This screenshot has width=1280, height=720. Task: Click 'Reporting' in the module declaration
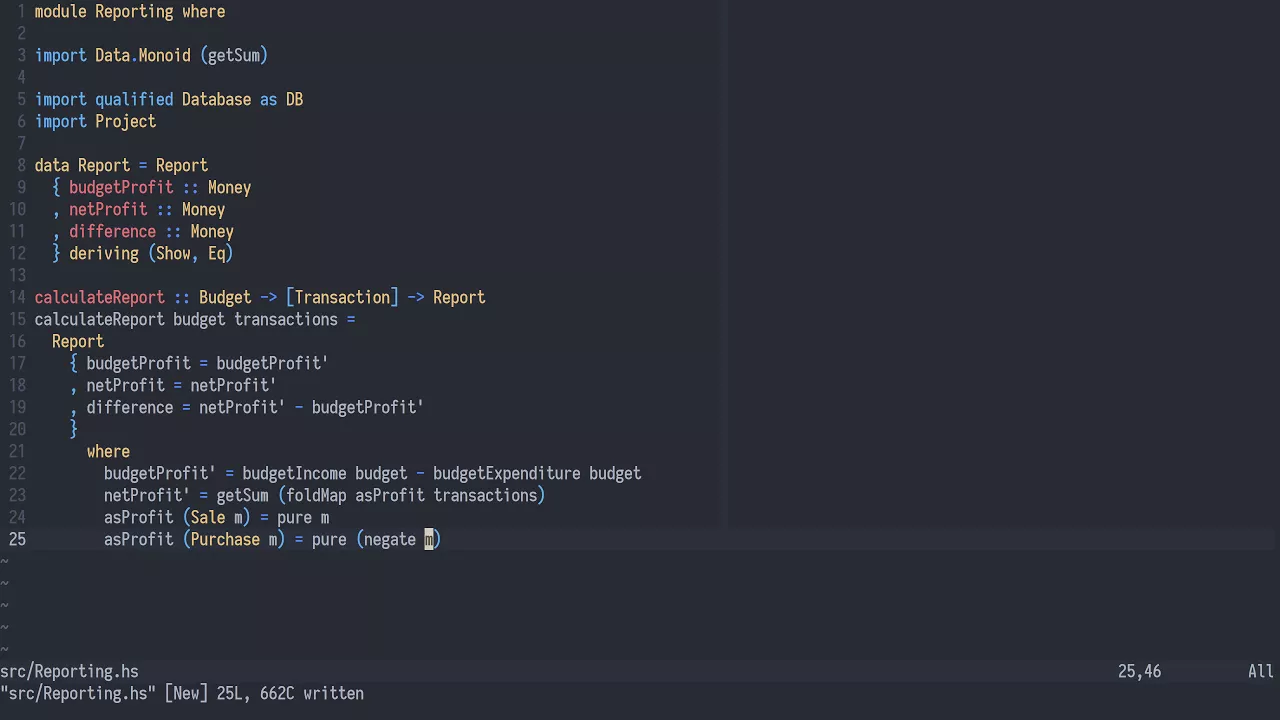pos(134,12)
